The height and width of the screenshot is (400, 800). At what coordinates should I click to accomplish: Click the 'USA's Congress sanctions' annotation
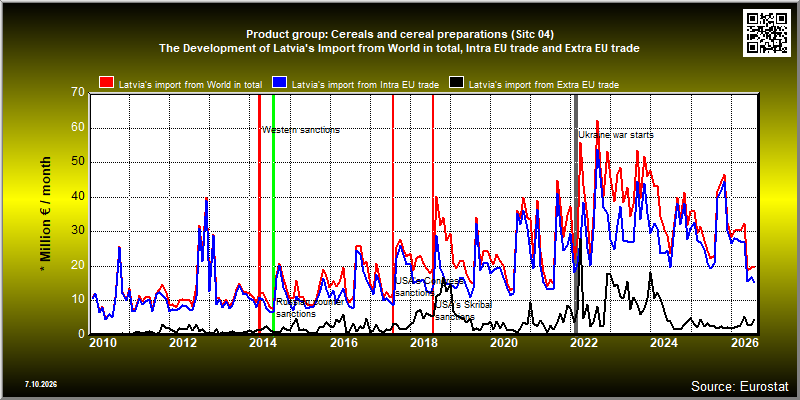click(430, 287)
